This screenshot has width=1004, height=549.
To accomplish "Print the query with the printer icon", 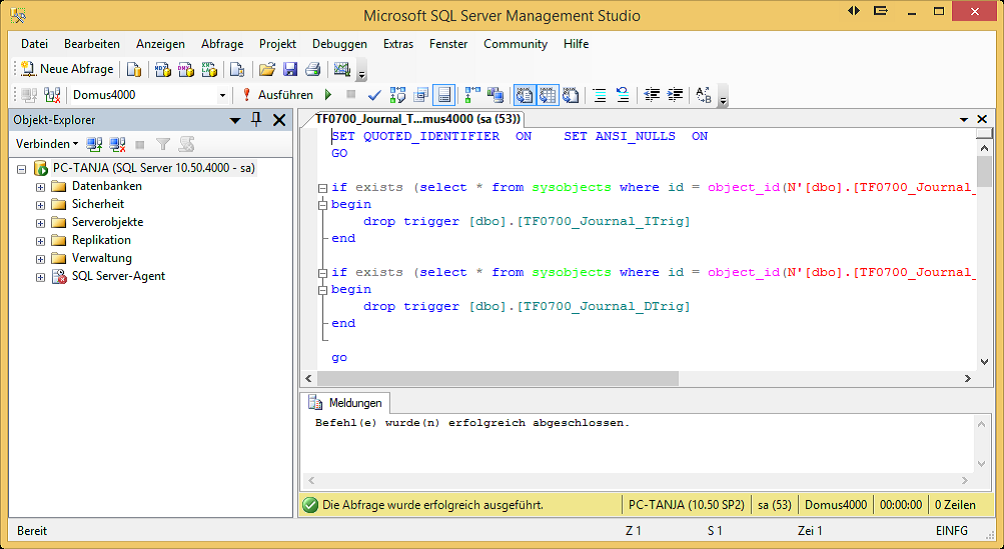I will [312, 69].
